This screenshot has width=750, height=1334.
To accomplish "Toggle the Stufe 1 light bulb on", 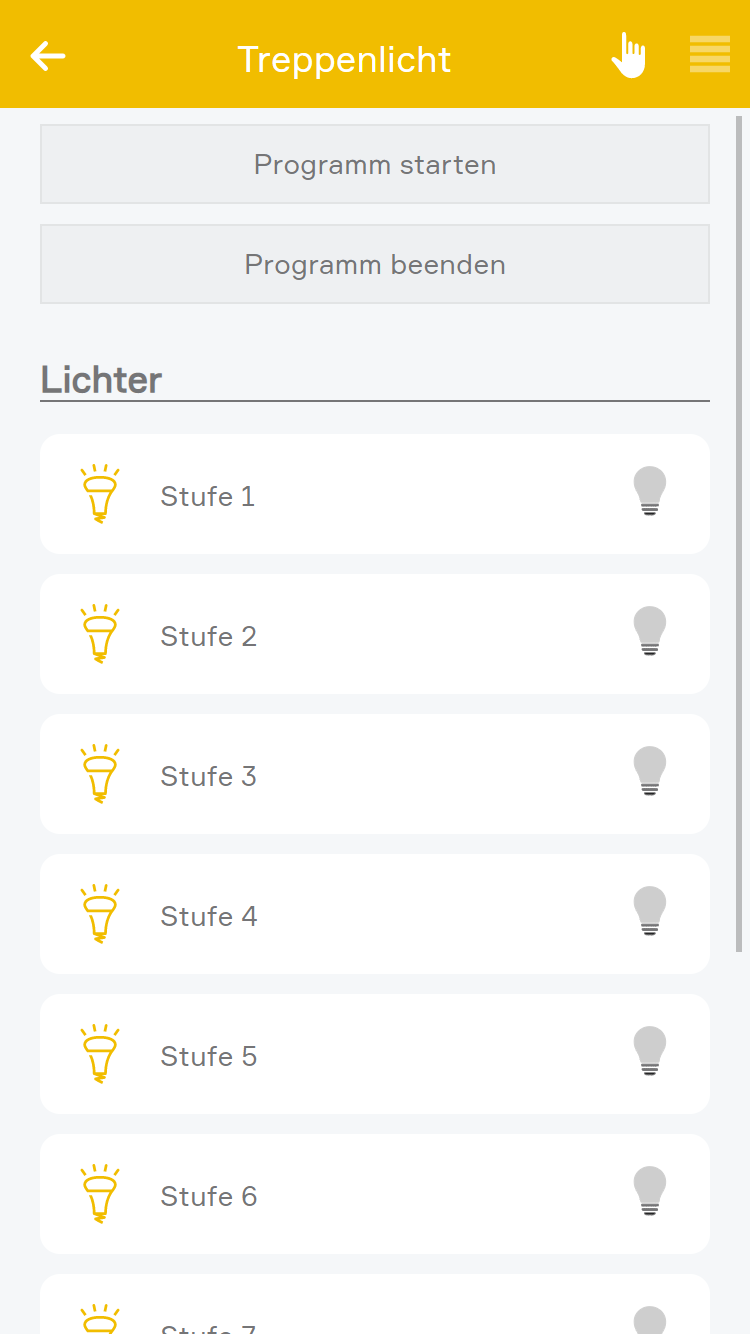I will pyautogui.click(x=650, y=492).
